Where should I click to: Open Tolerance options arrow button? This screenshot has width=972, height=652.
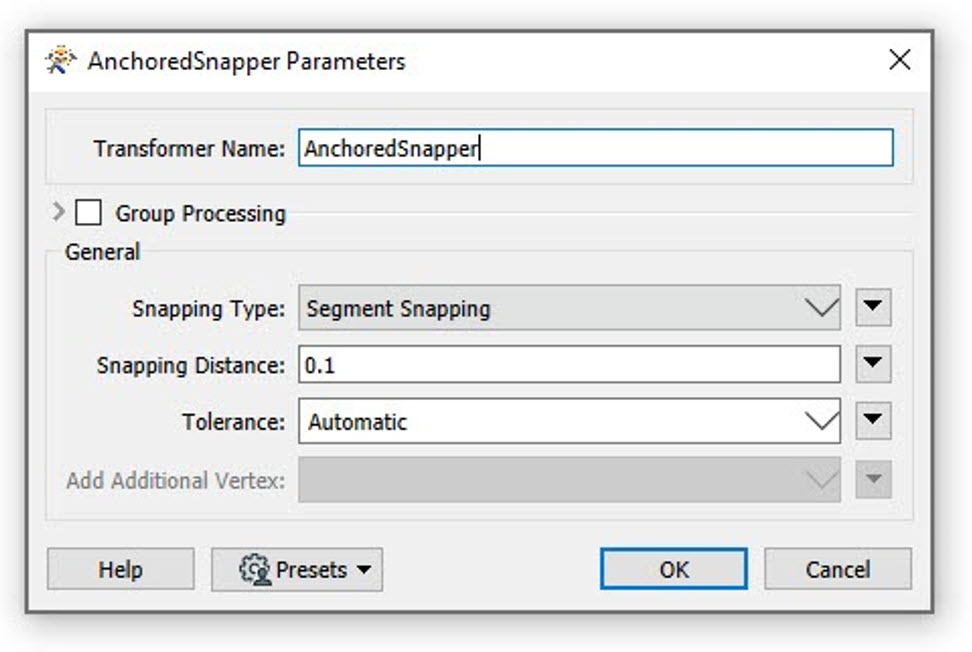[x=873, y=421]
